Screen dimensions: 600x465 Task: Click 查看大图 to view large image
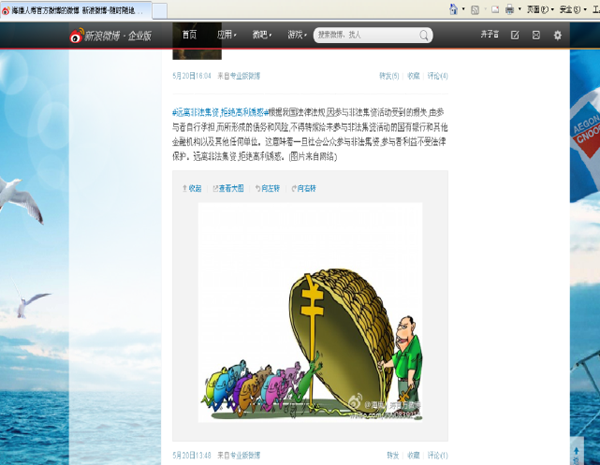coord(228,188)
